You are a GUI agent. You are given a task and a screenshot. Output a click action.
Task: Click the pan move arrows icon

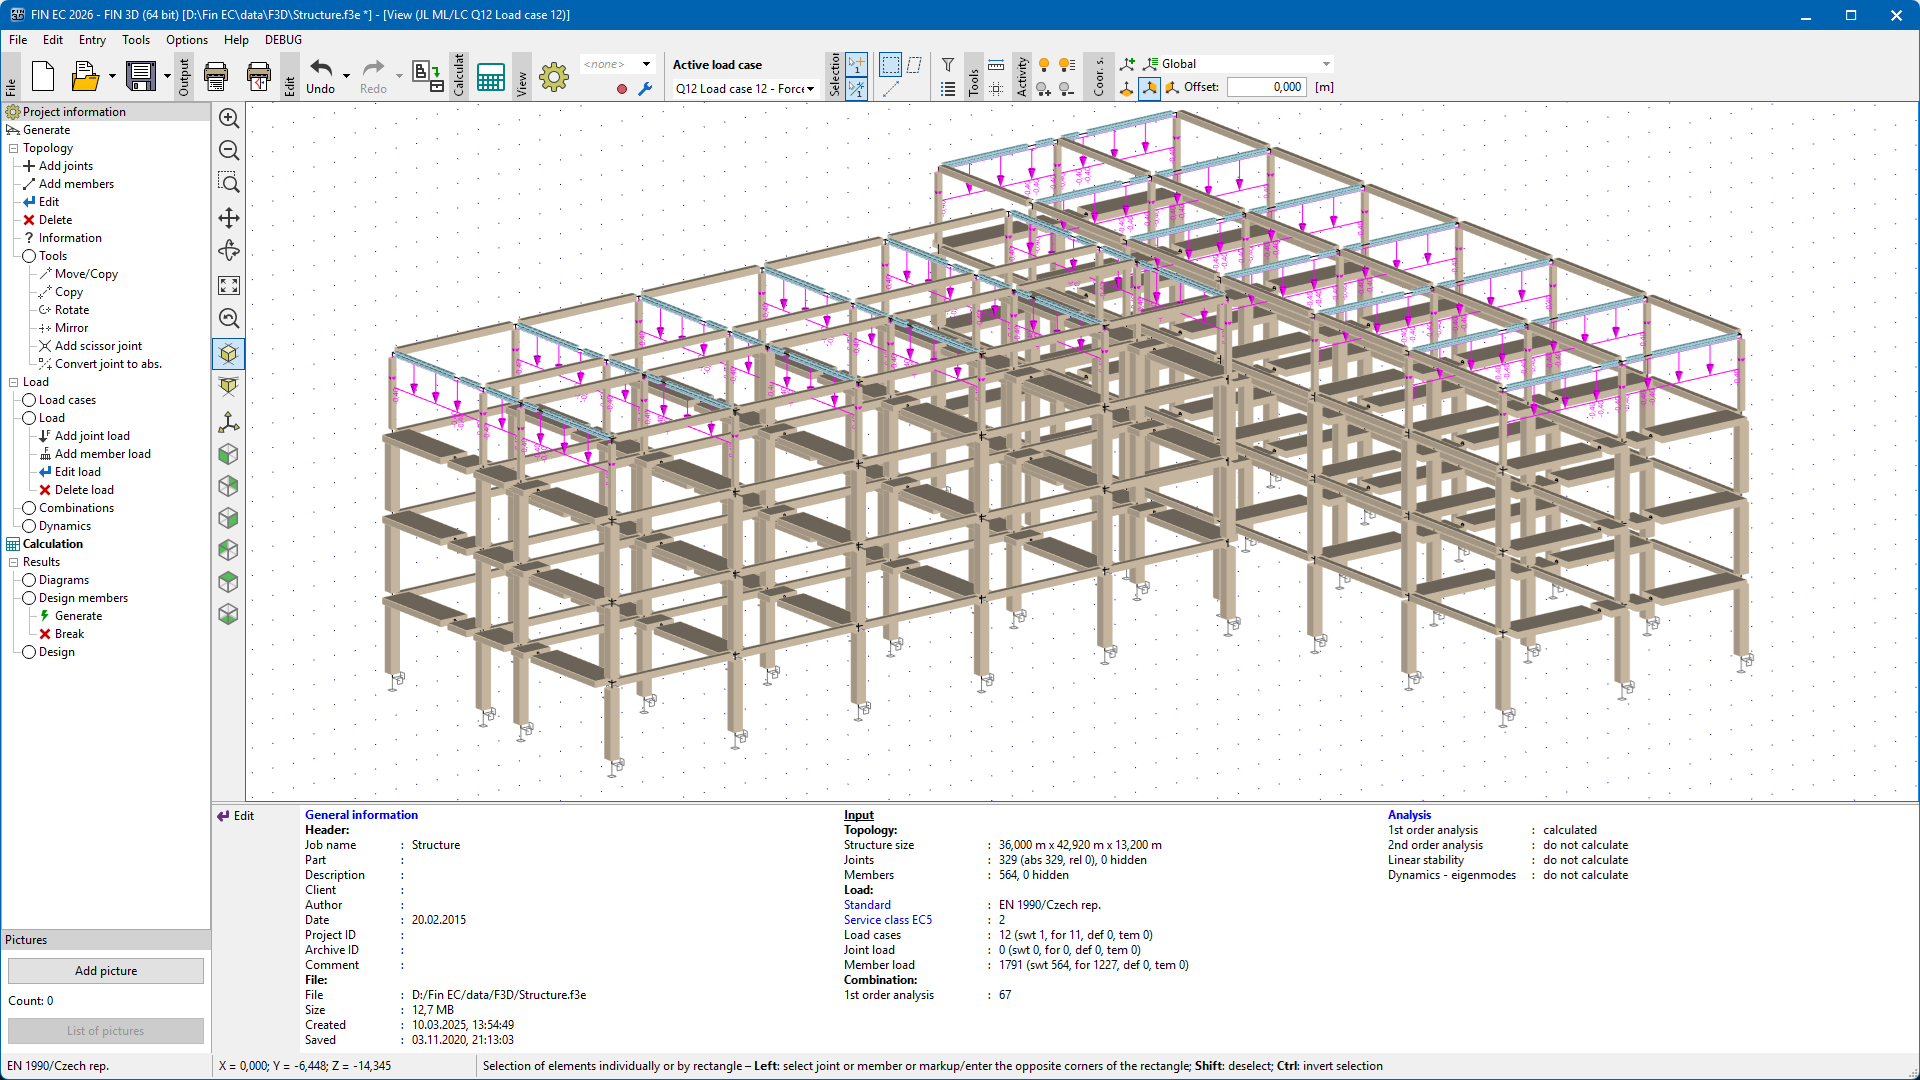pos(229,218)
